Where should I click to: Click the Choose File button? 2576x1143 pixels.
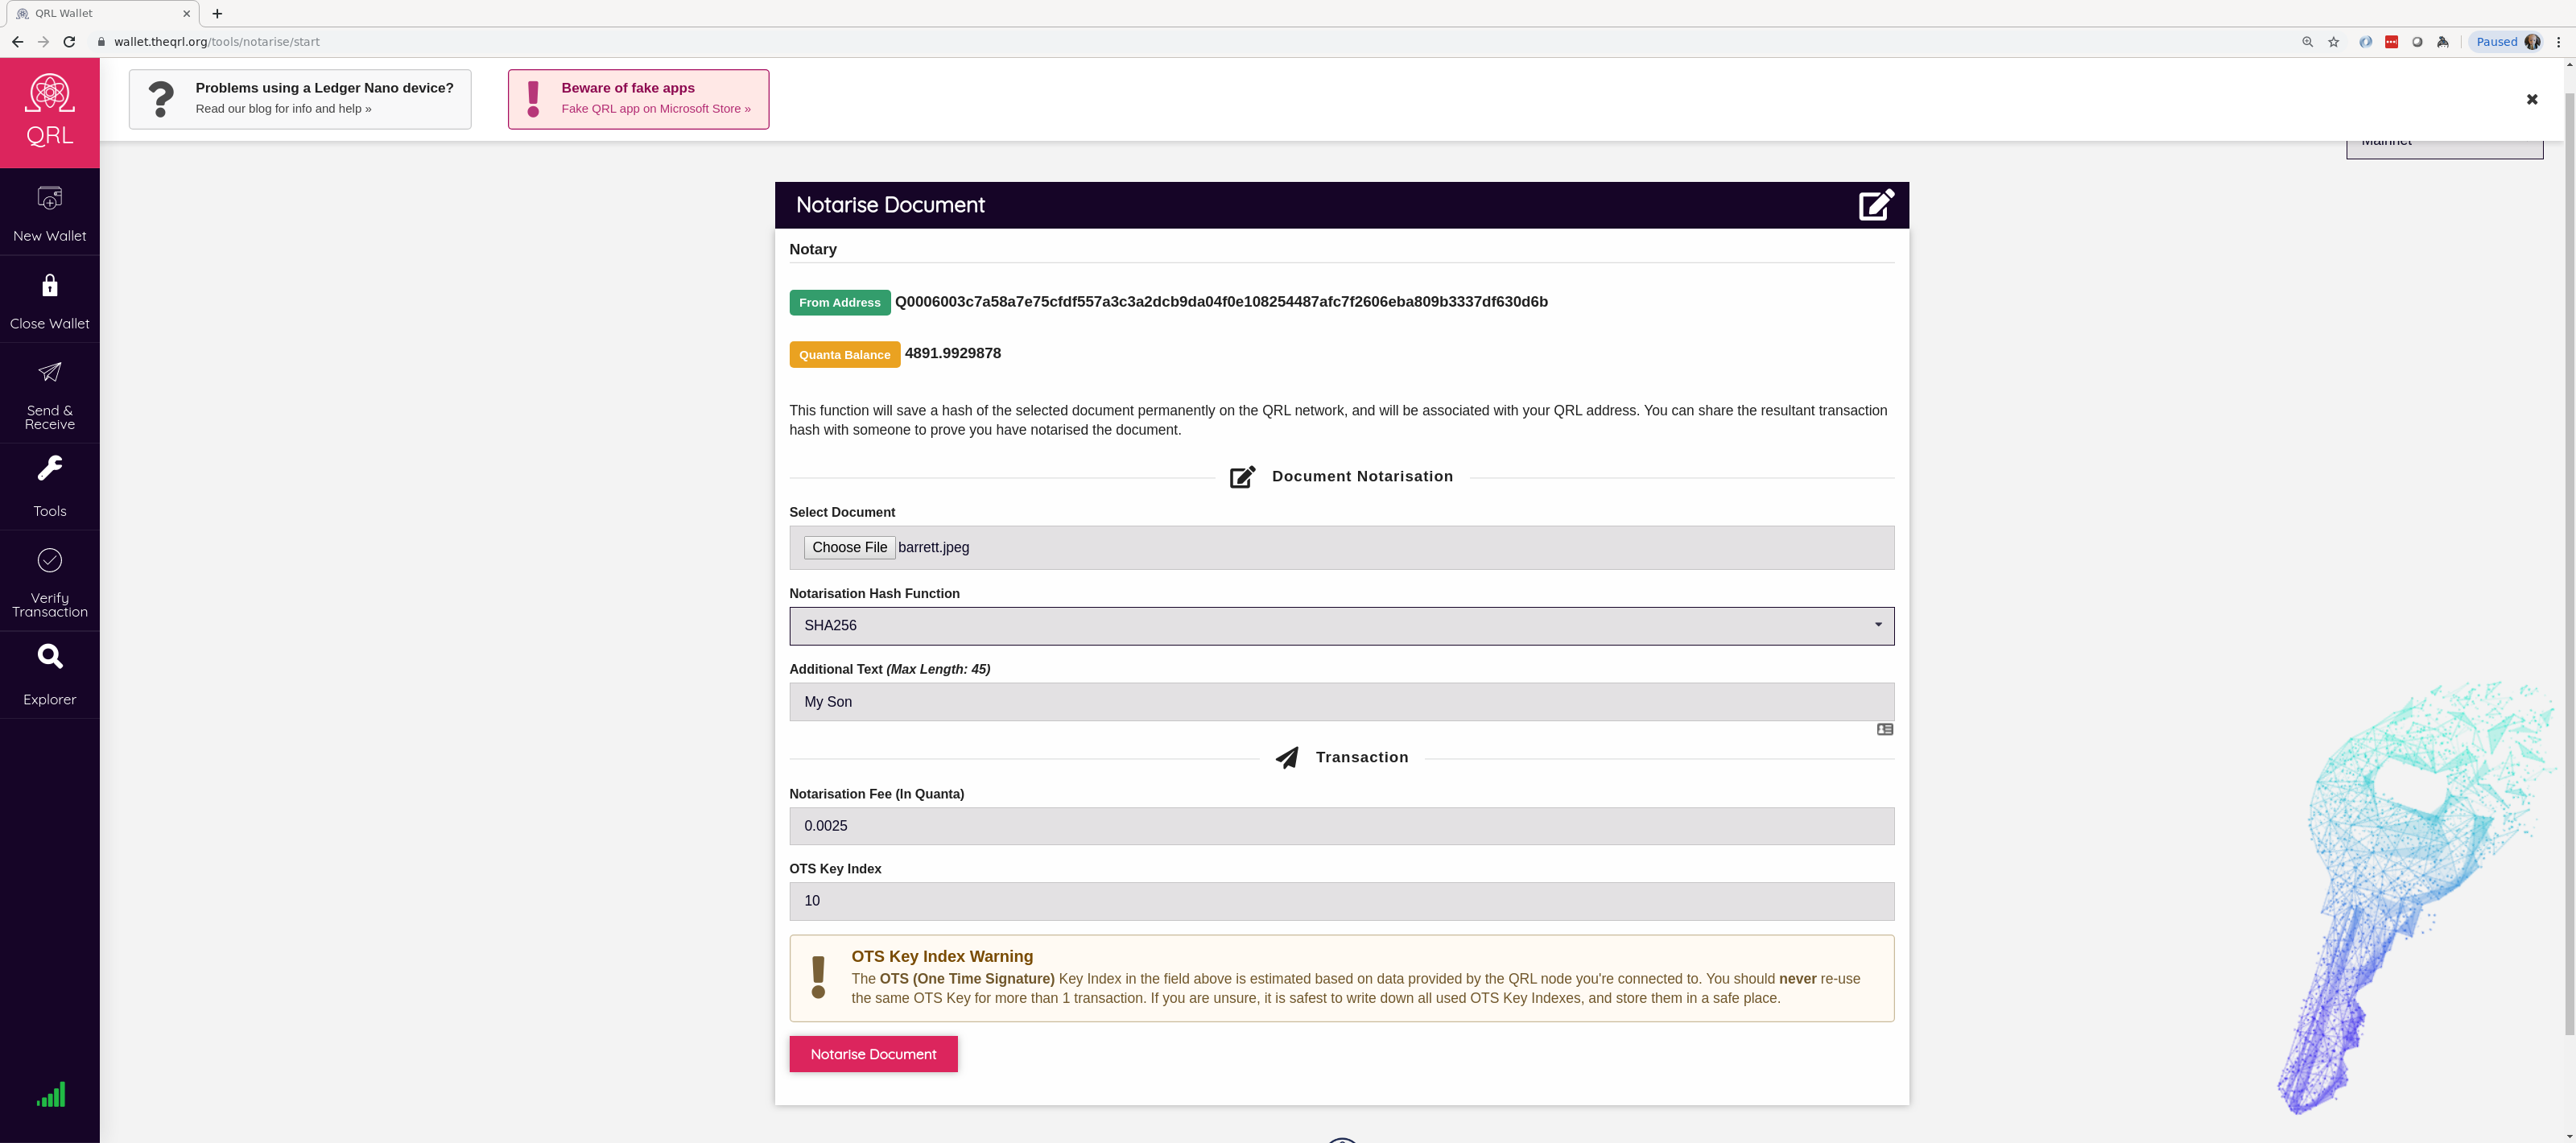click(x=849, y=548)
